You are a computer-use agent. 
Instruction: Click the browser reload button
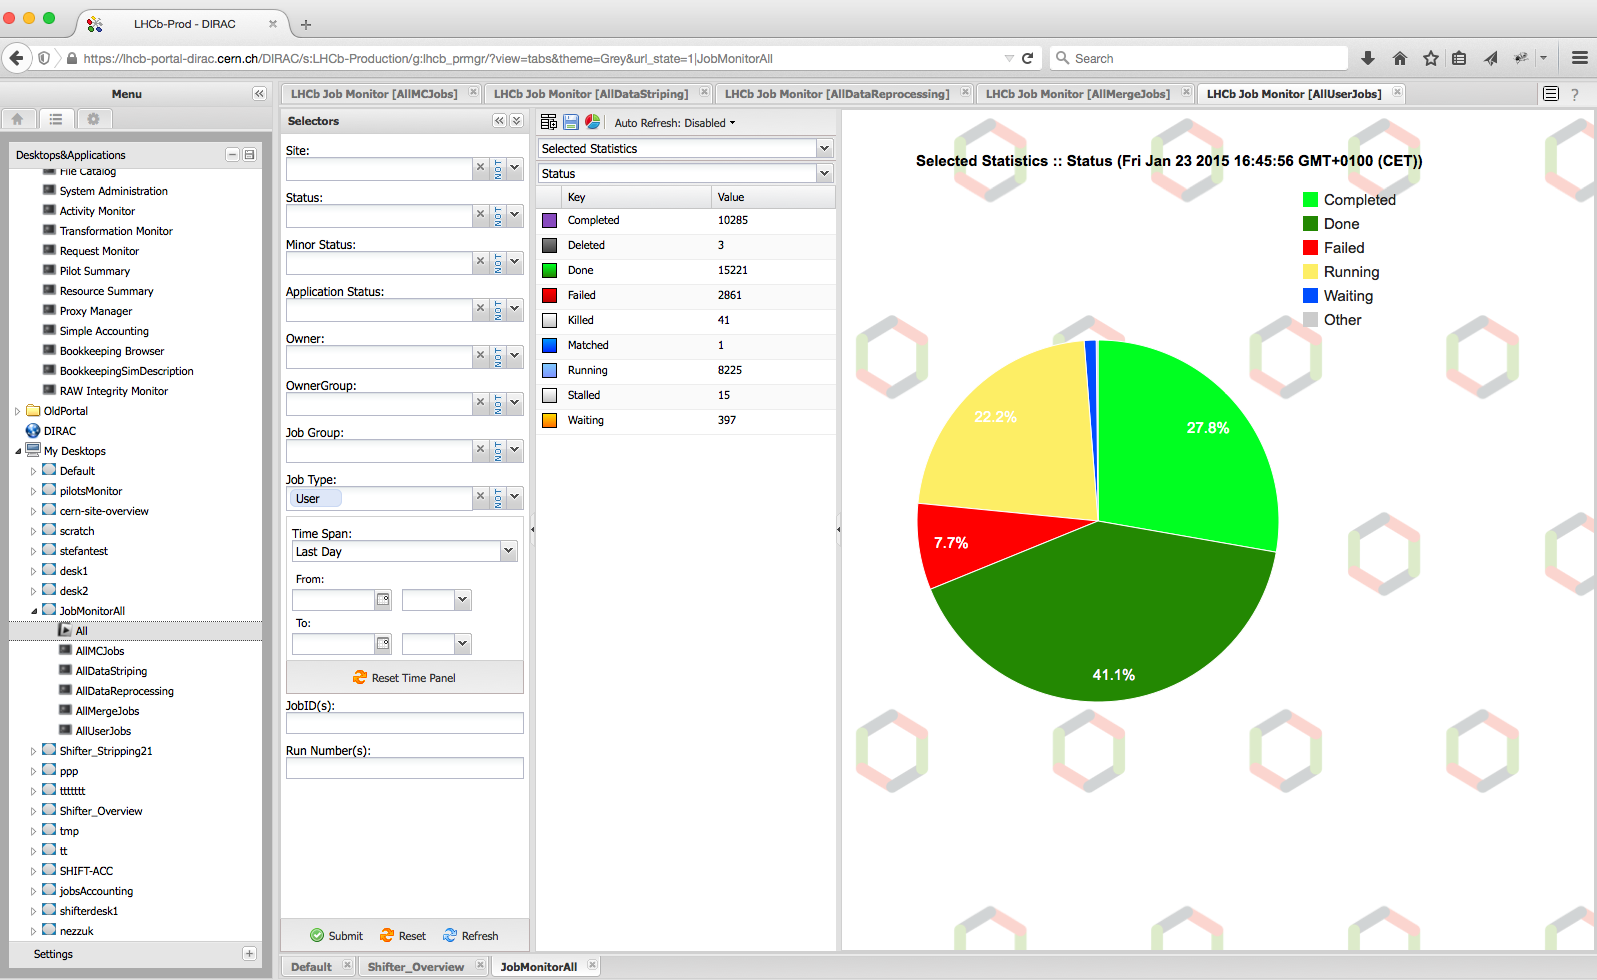(x=1027, y=58)
